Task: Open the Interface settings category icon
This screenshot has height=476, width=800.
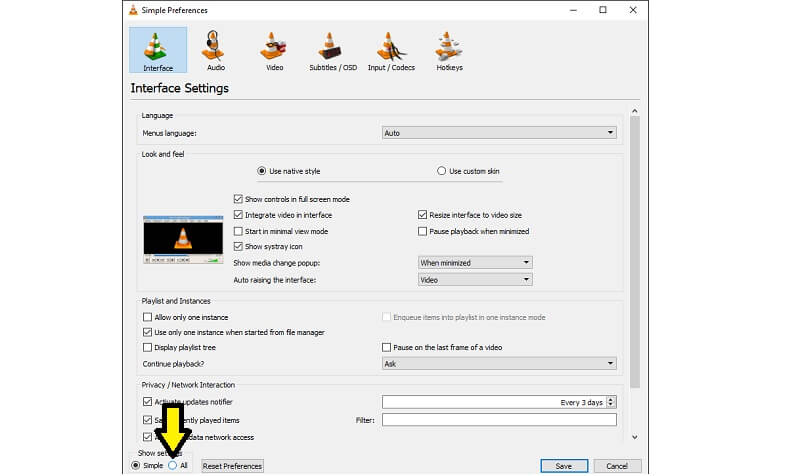Action: pos(157,50)
